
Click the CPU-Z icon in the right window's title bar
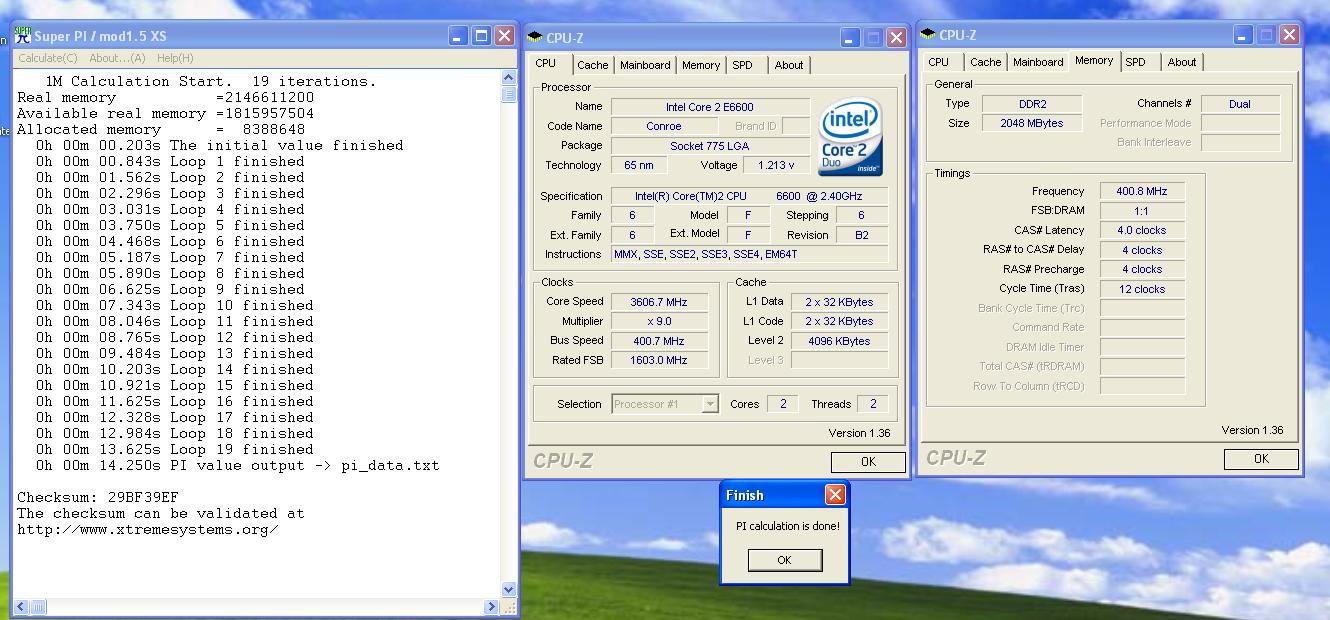point(928,35)
